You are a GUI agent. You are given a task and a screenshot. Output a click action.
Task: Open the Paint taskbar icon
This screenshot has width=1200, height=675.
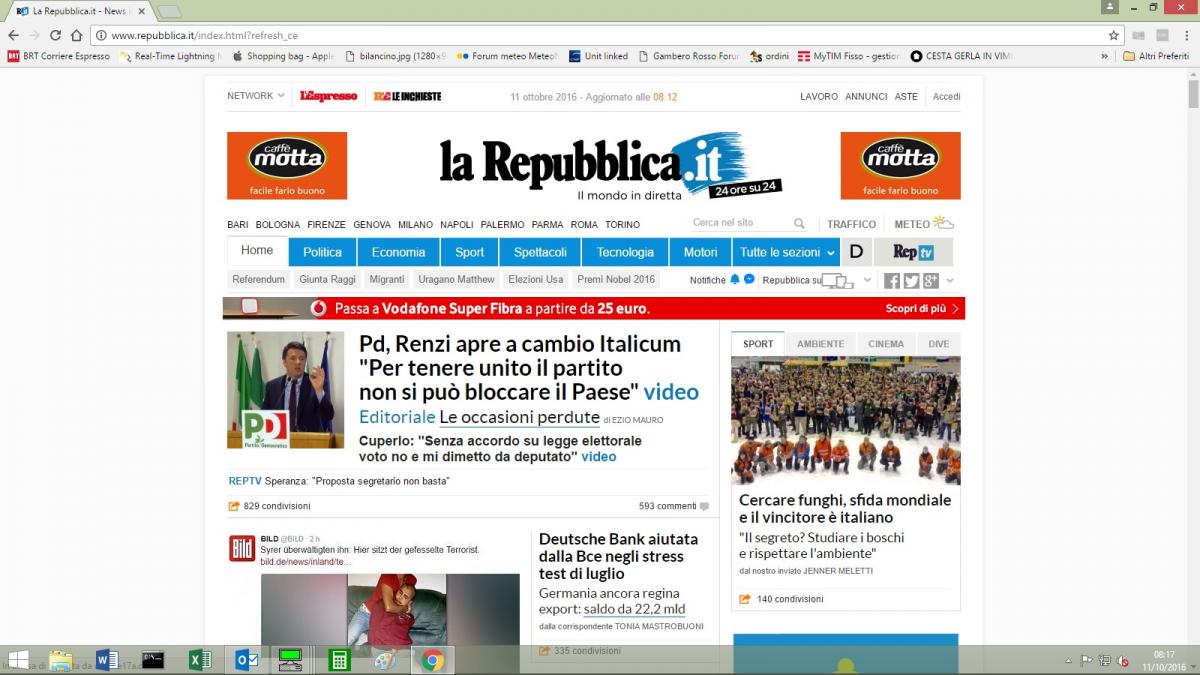click(x=385, y=660)
